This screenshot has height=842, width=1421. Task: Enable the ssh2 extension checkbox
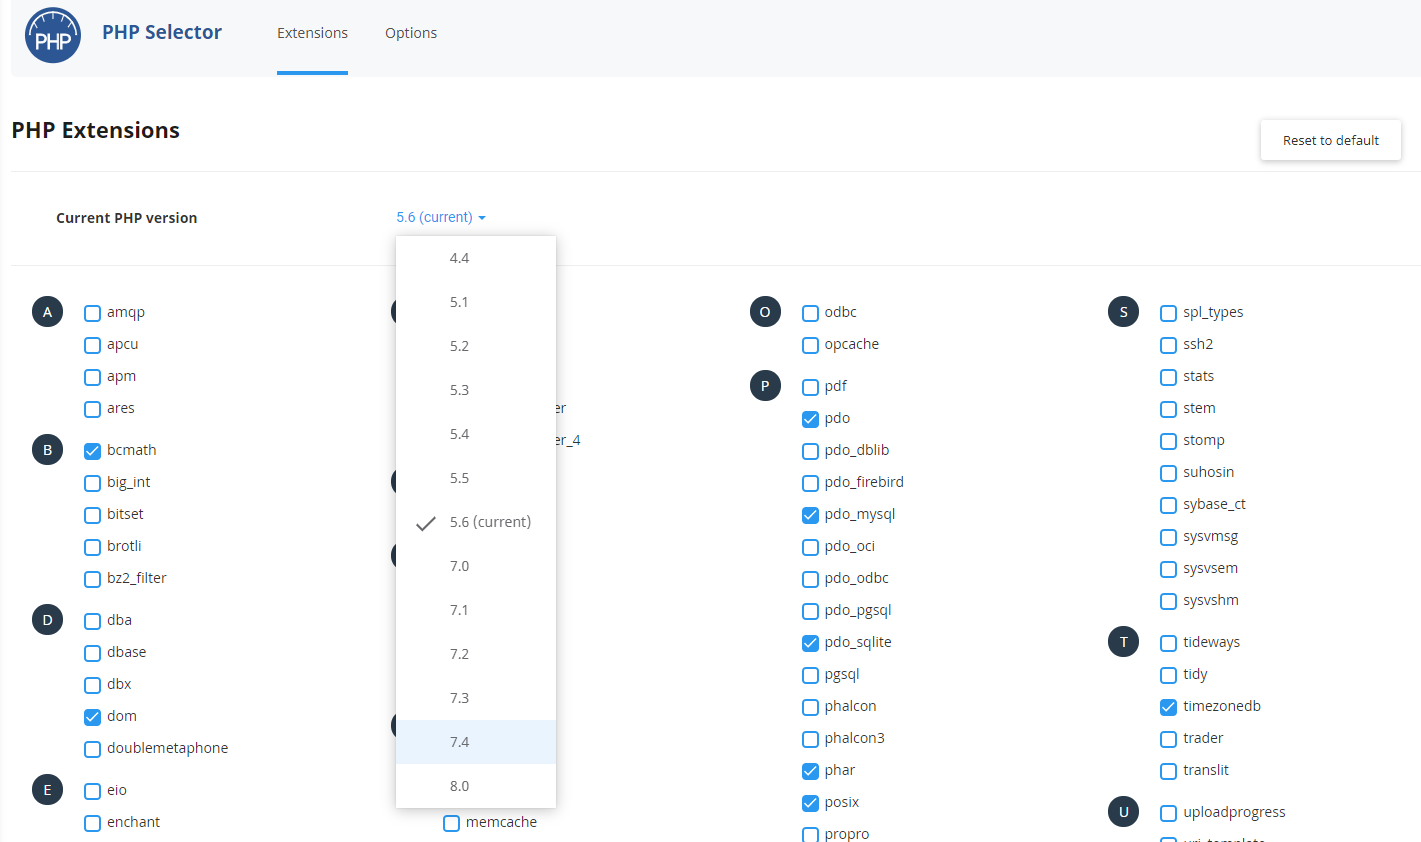click(x=1168, y=345)
